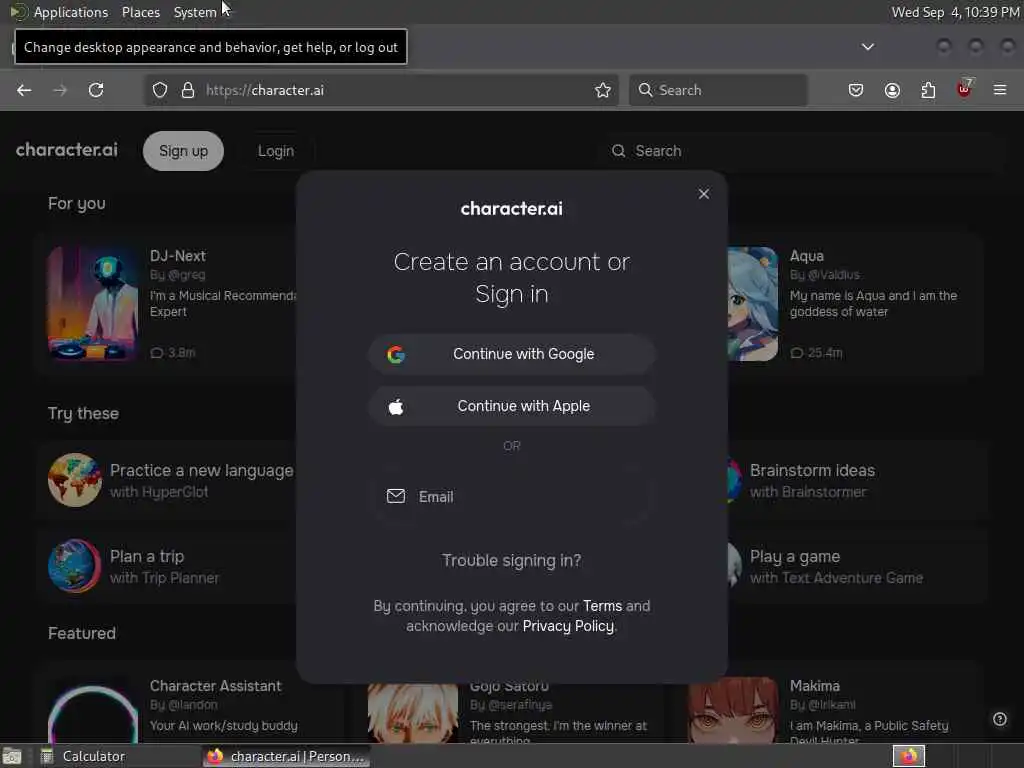Screen dimensions: 1024x768
Task: Open the Places menu
Action: (141, 12)
